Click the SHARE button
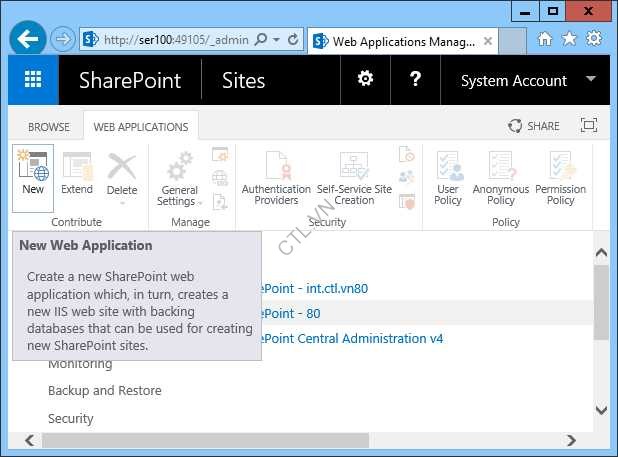The height and width of the screenshot is (457, 618). pos(534,126)
